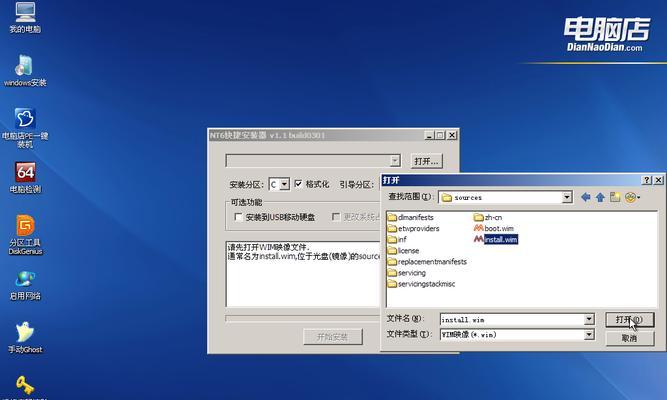Click the help question mark in Open dialog
Viewport: 667px width, 400px height.
[x=647, y=180]
